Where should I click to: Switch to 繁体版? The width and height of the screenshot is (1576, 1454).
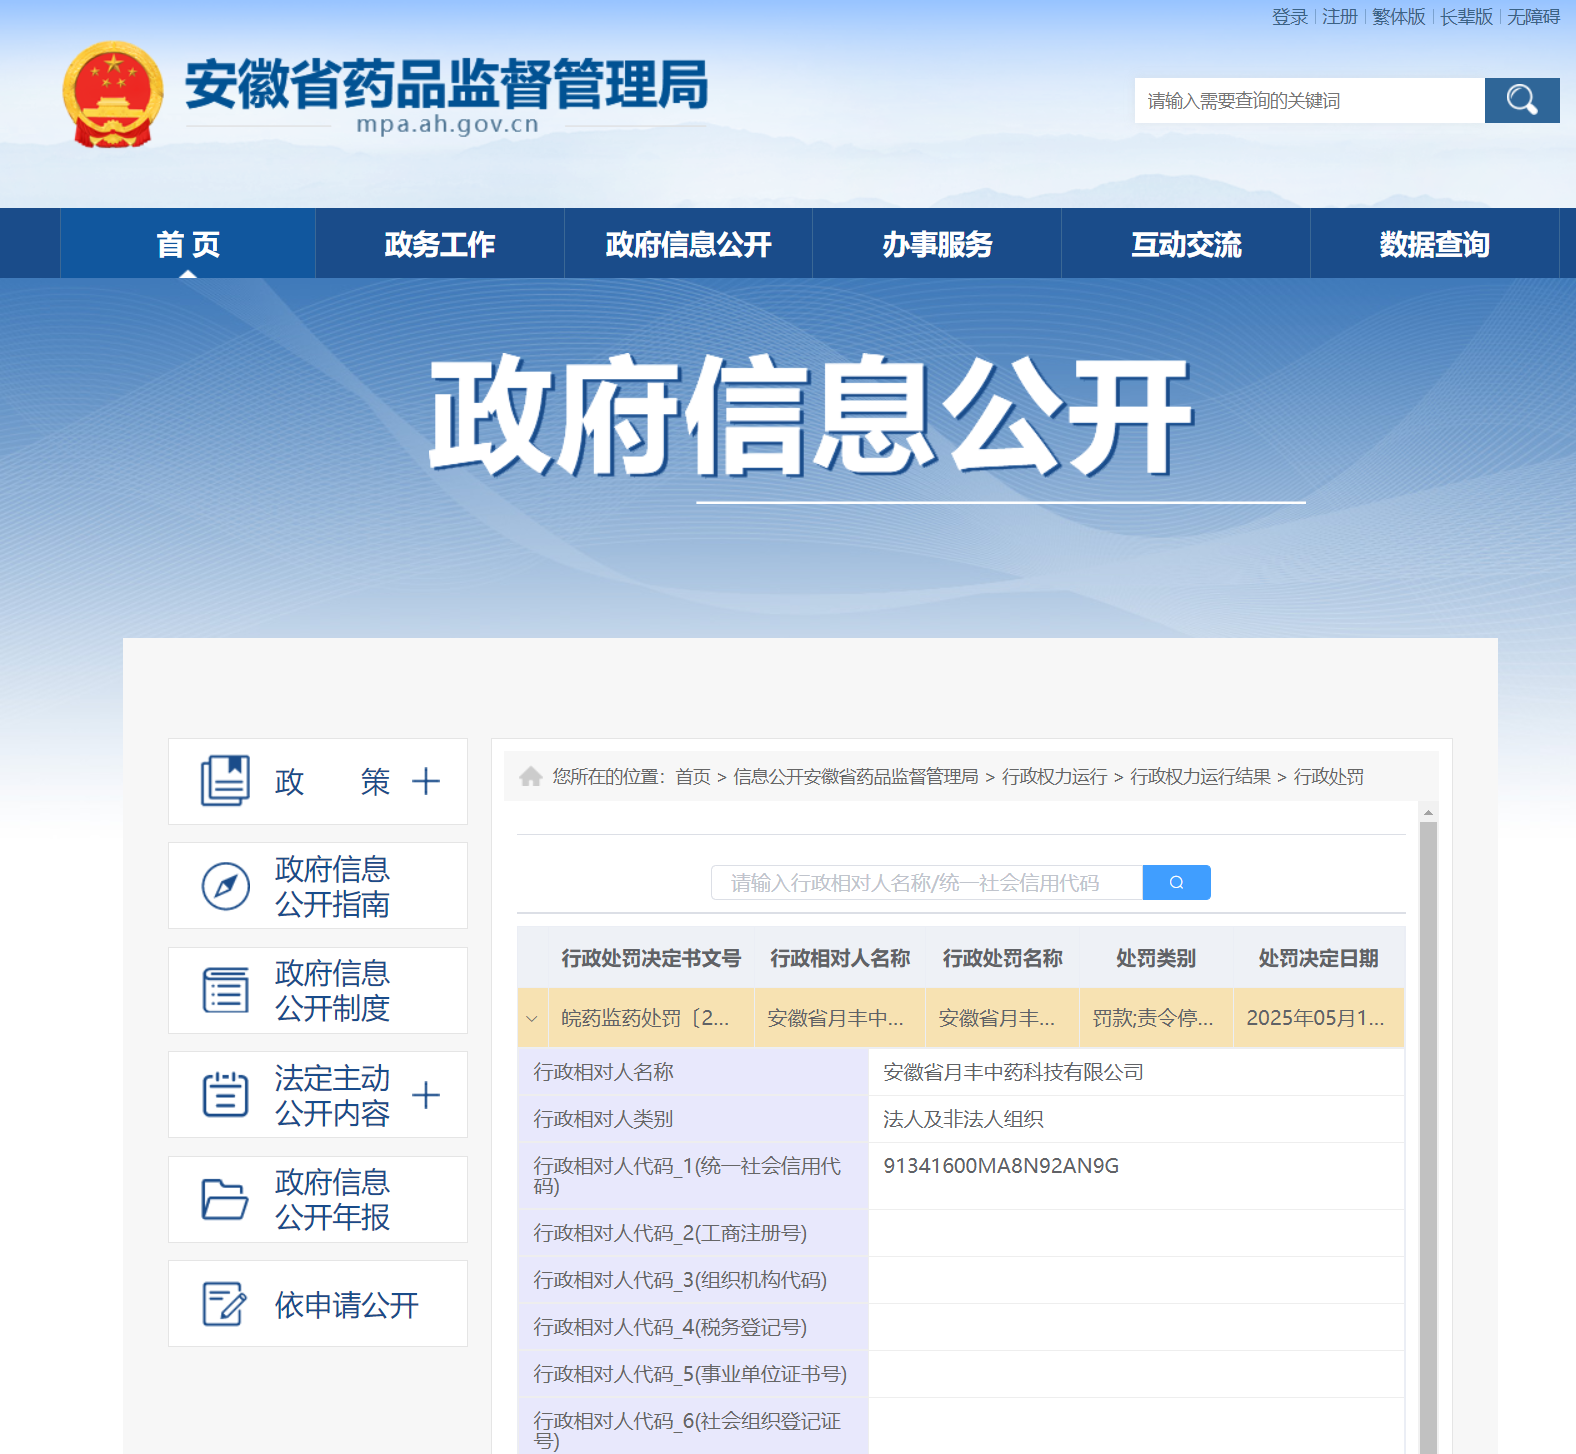(x=1399, y=17)
